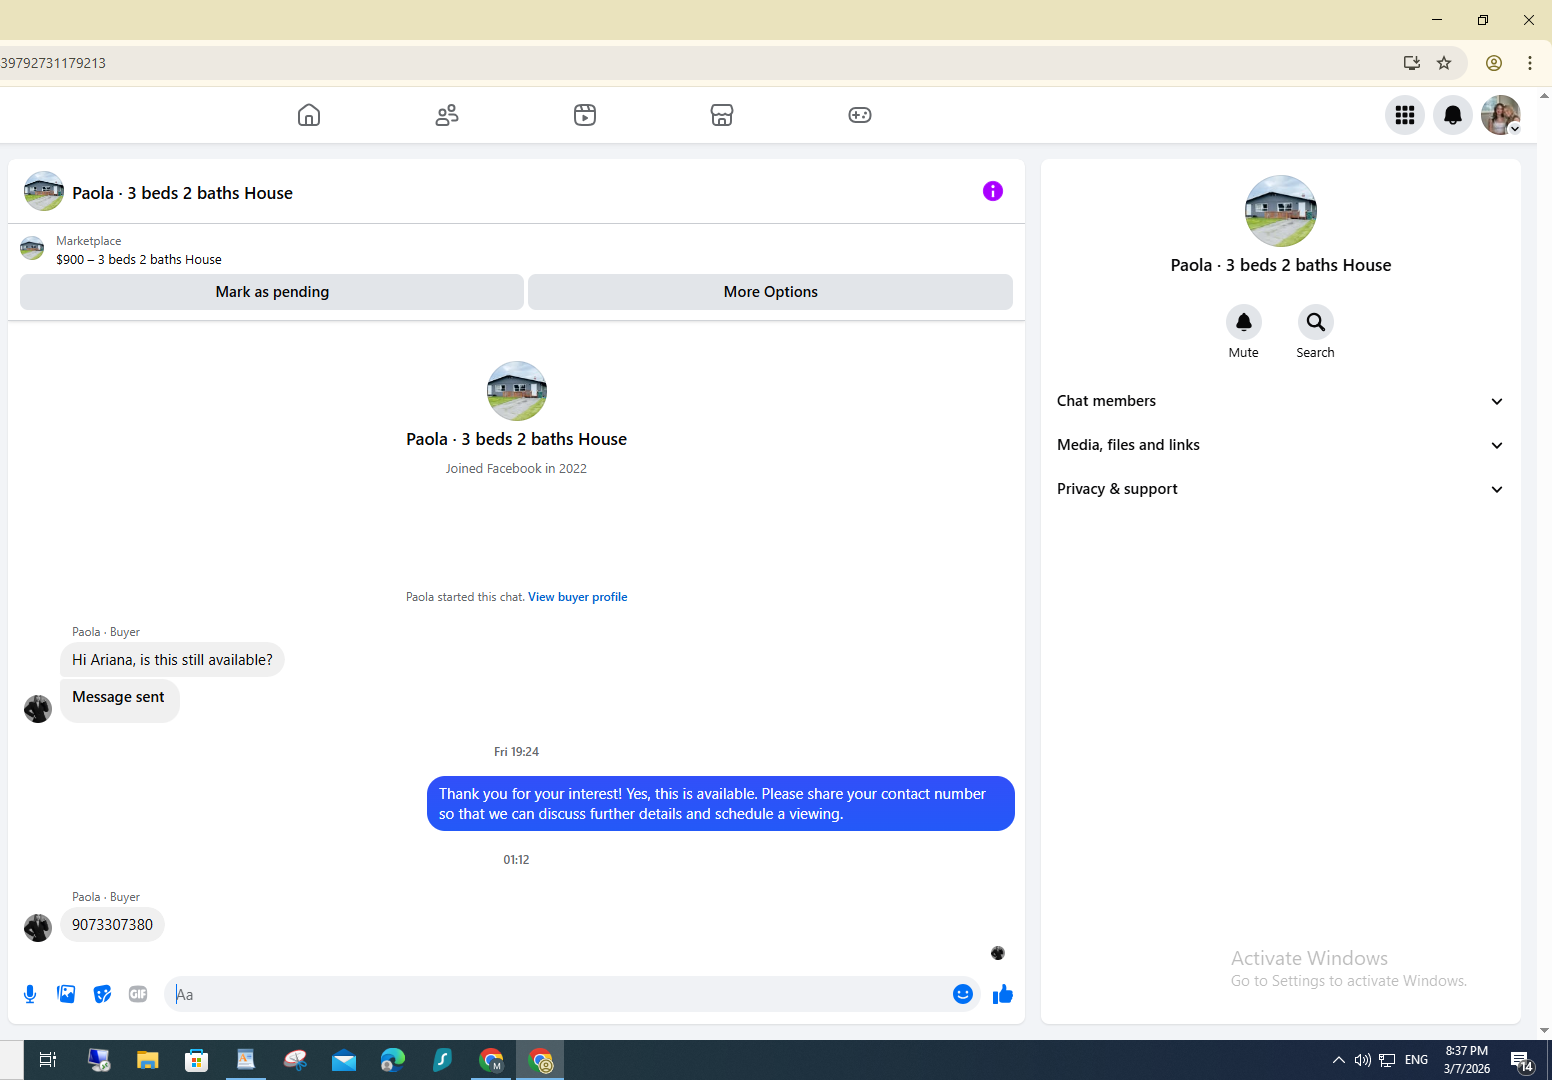Open Facebook Home tab
1552x1080 pixels.
309,115
